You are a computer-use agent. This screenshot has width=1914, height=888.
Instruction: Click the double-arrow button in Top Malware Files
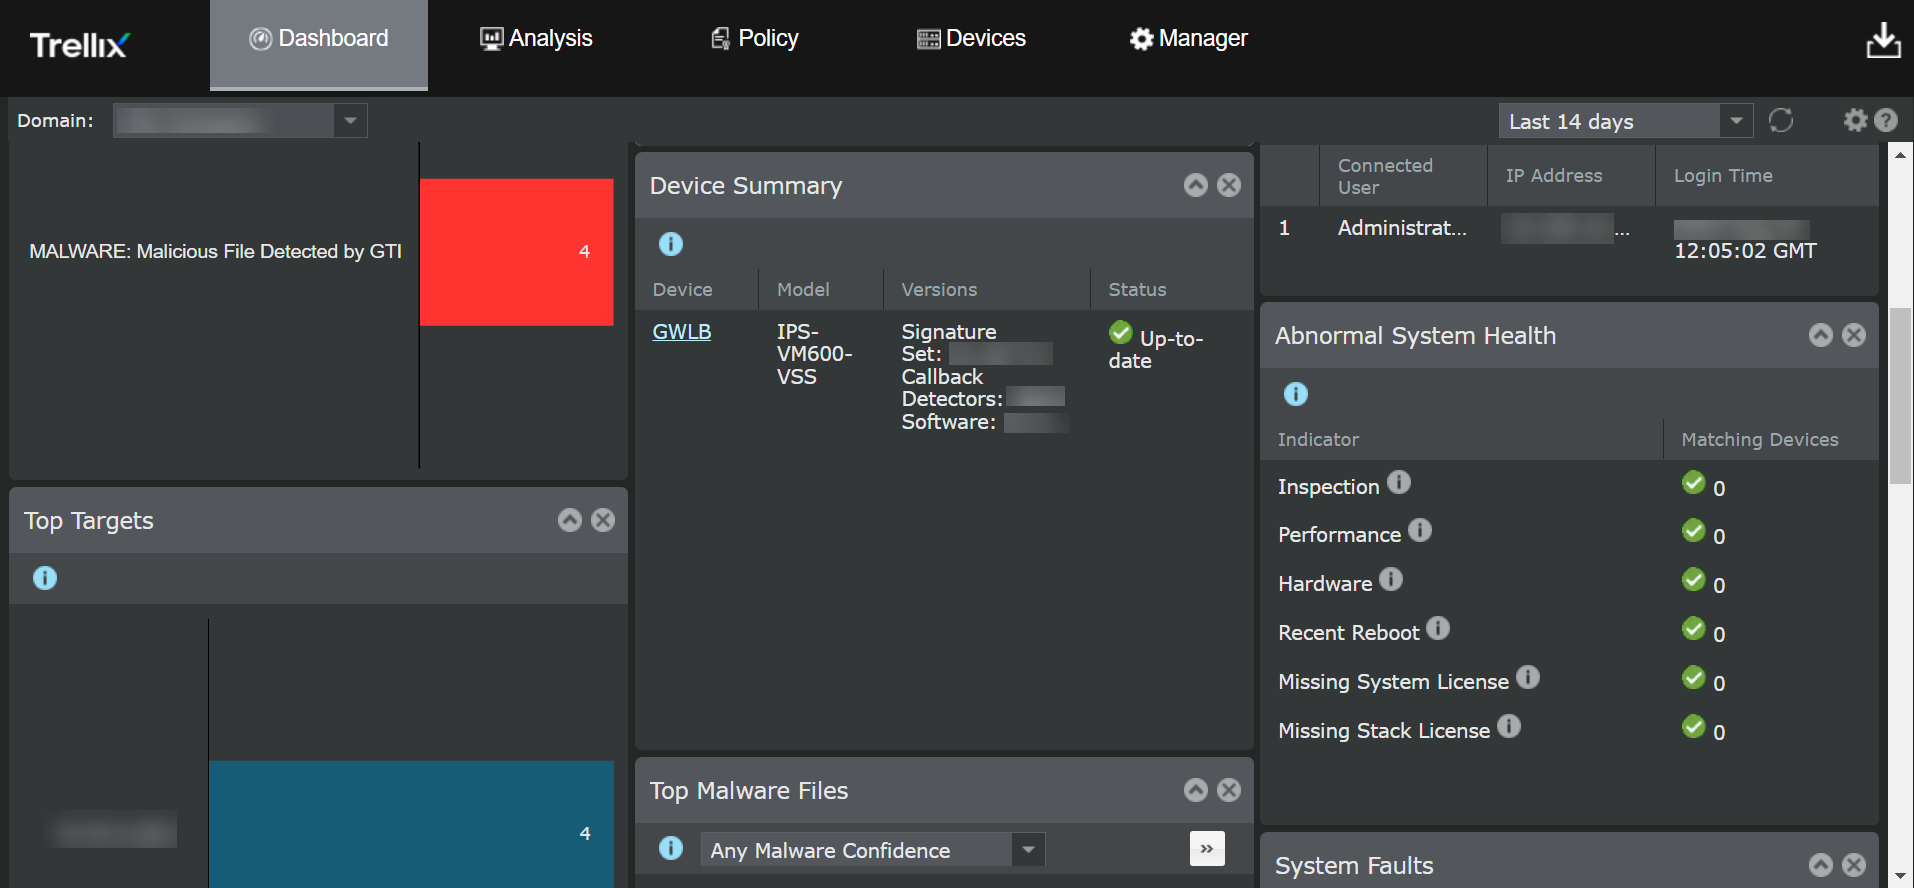(1207, 849)
